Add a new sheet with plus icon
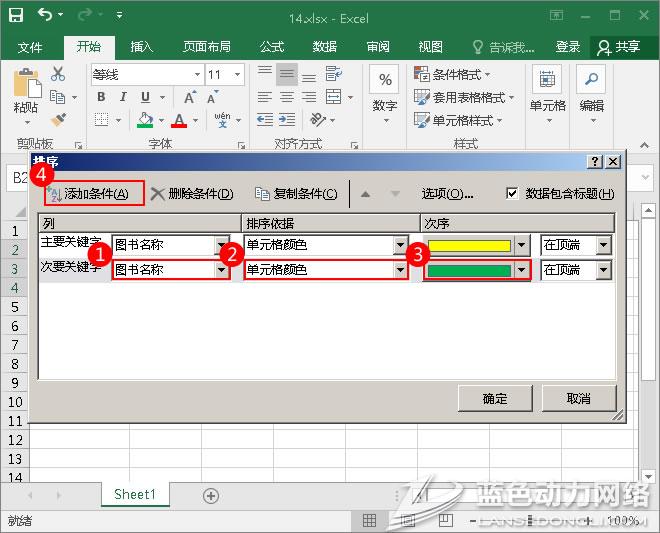 211,496
